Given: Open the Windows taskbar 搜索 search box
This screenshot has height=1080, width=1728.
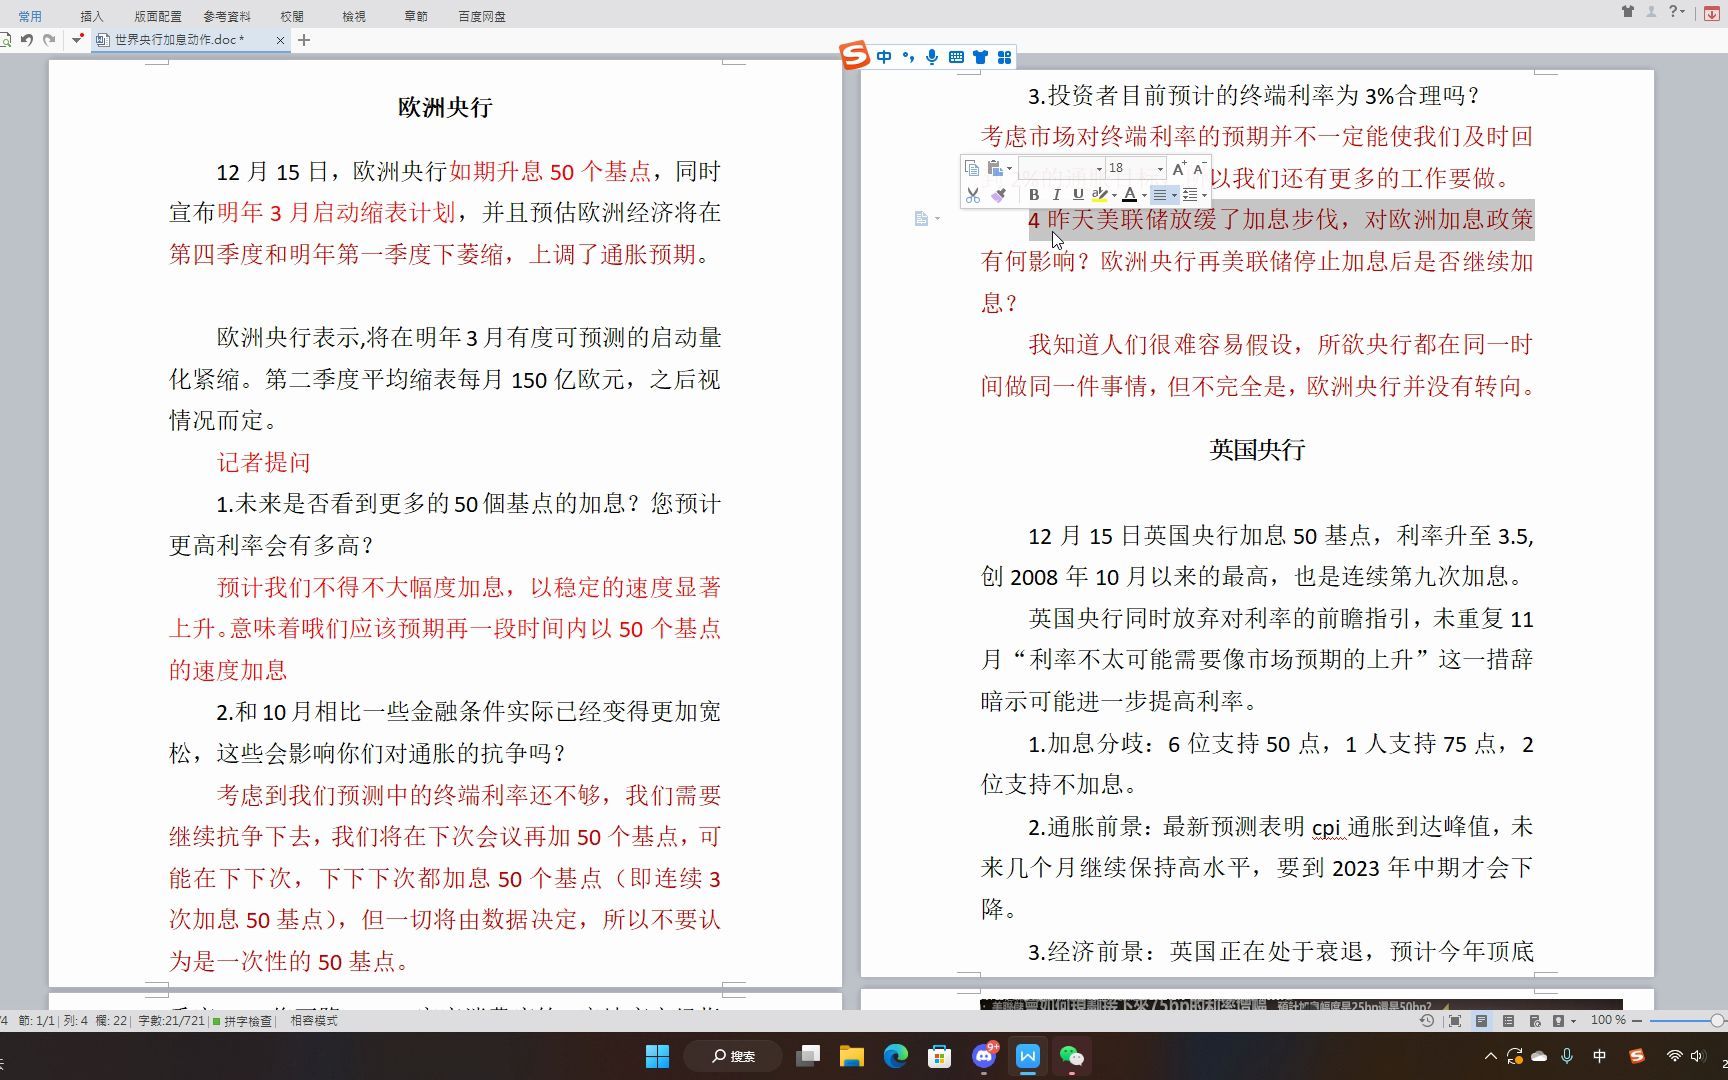Looking at the screenshot, I should [x=733, y=1056].
